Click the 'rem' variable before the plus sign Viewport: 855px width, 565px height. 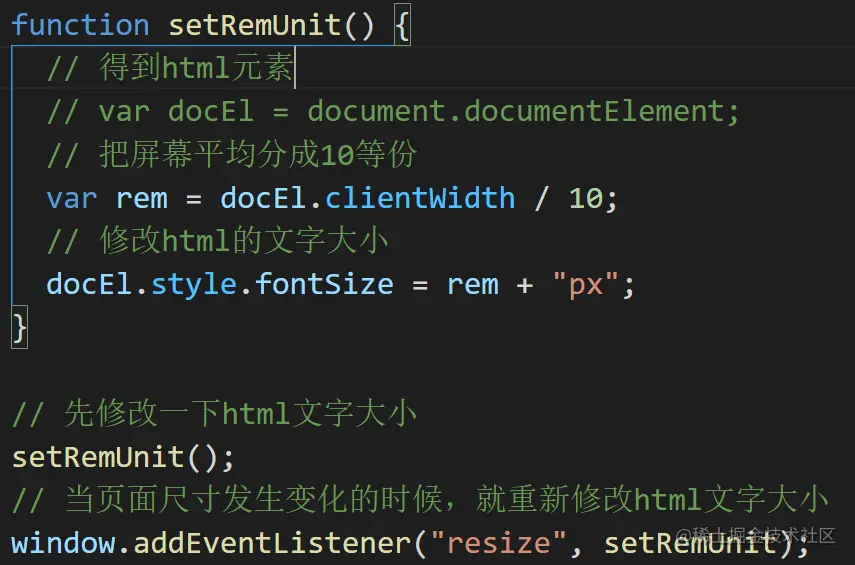coord(473,286)
